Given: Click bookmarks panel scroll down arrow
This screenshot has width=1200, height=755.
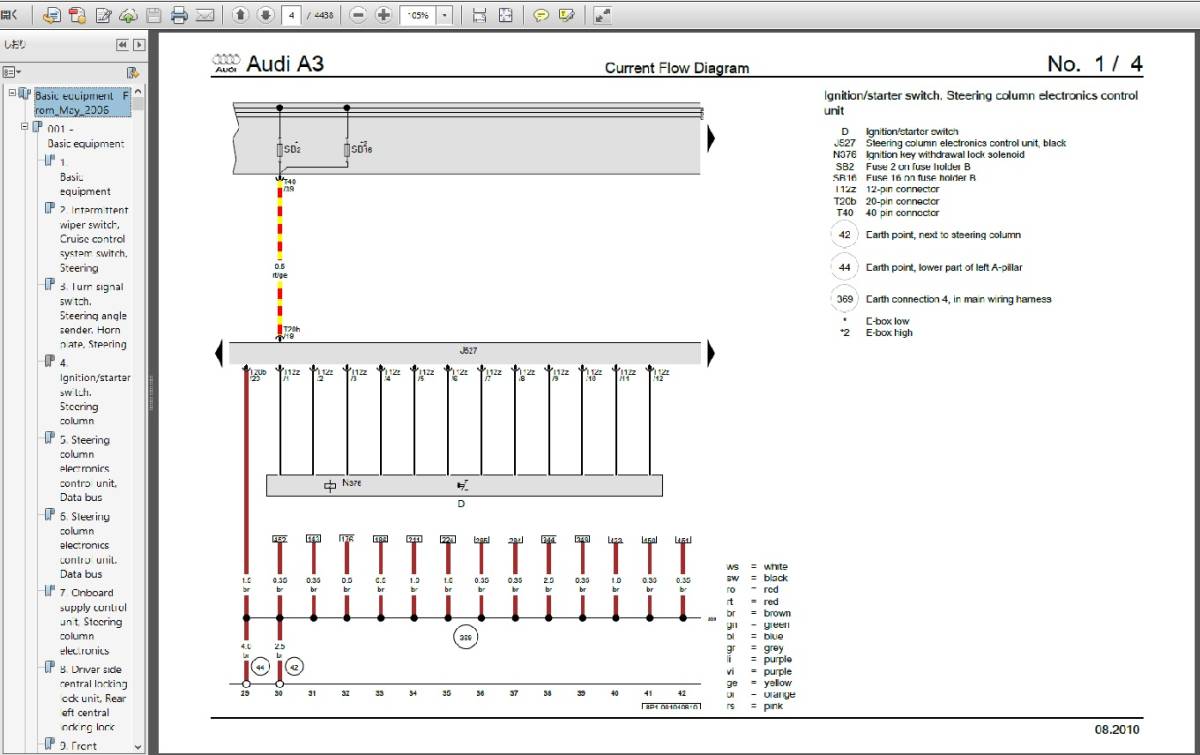Looking at the screenshot, I should point(139,746).
